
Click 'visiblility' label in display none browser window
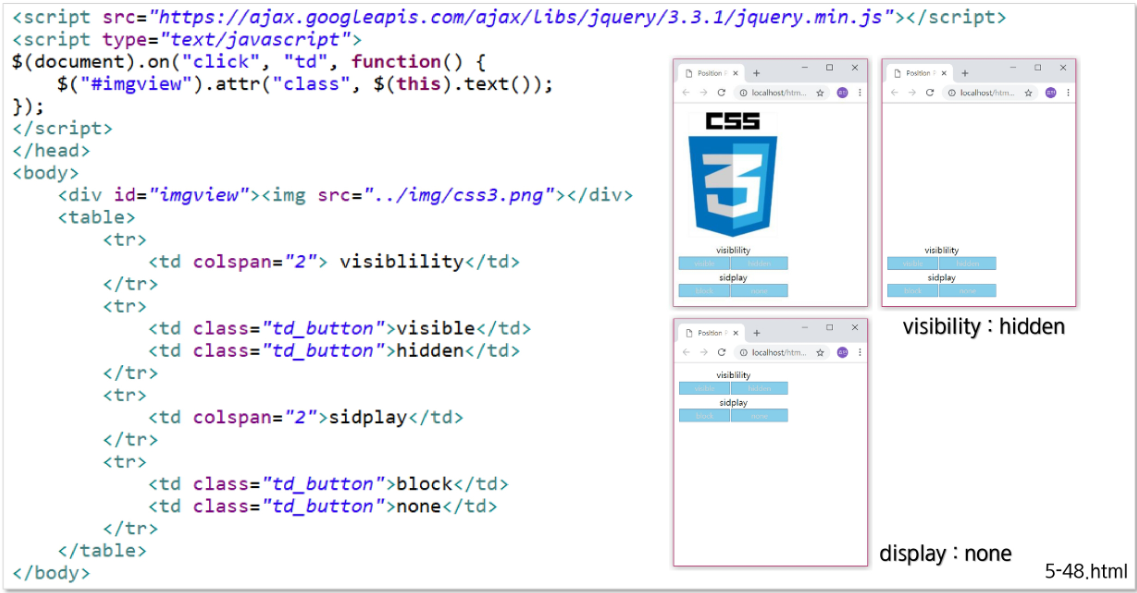pyautogui.click(x=733, y=375)
